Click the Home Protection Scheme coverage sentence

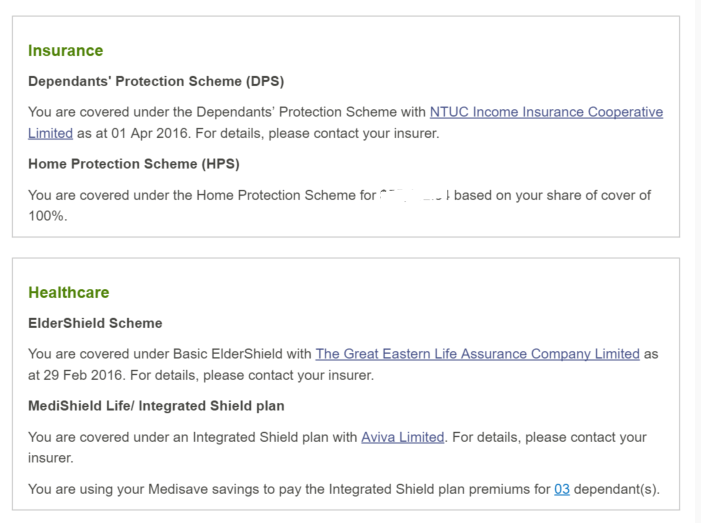(200, 196)
